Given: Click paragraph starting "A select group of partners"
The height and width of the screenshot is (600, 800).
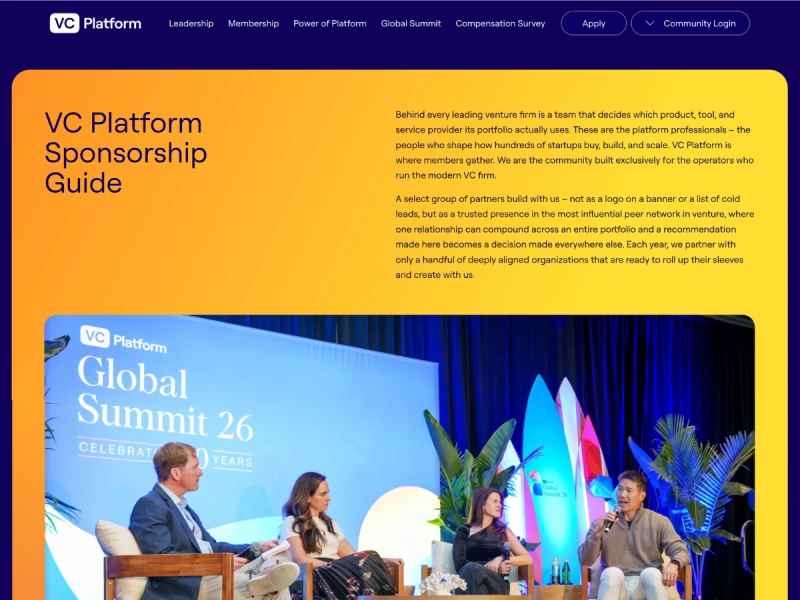Looking at the screenshot, I should 574,237.
